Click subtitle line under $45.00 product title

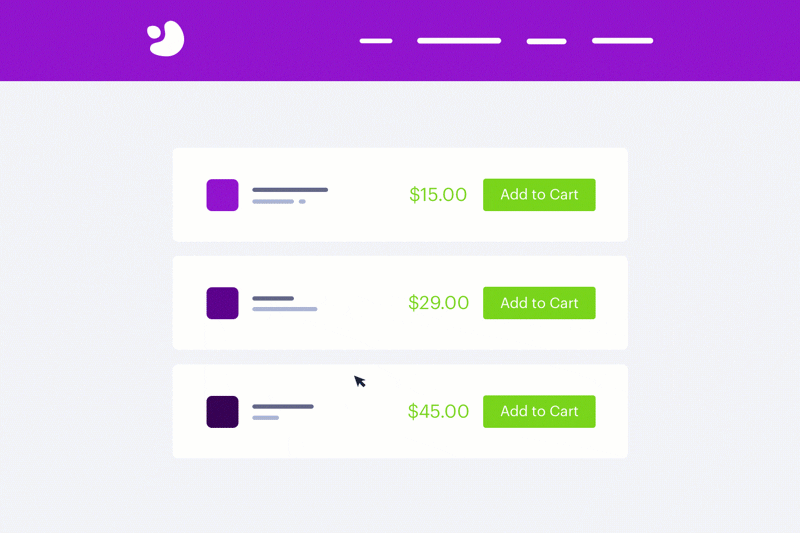click(x=265, y=418)
